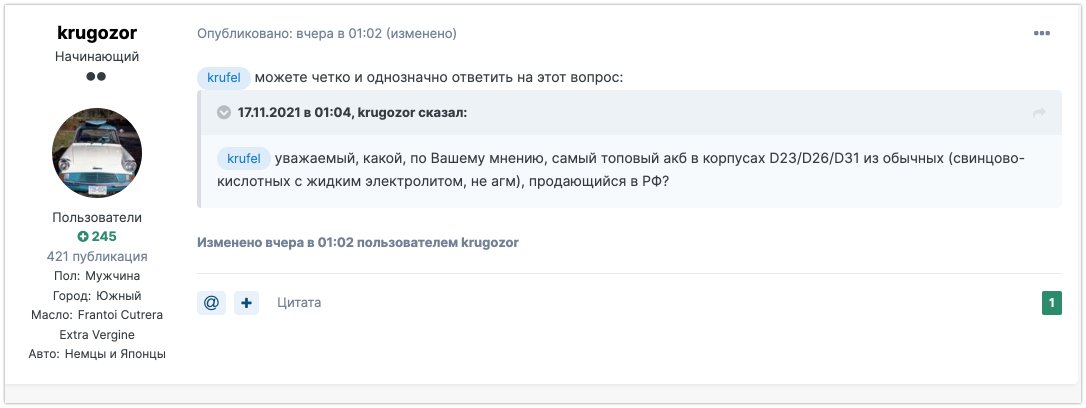Click the Начинающий rank title
This screenshot has height=408, width=1086.
click(97, 57)
